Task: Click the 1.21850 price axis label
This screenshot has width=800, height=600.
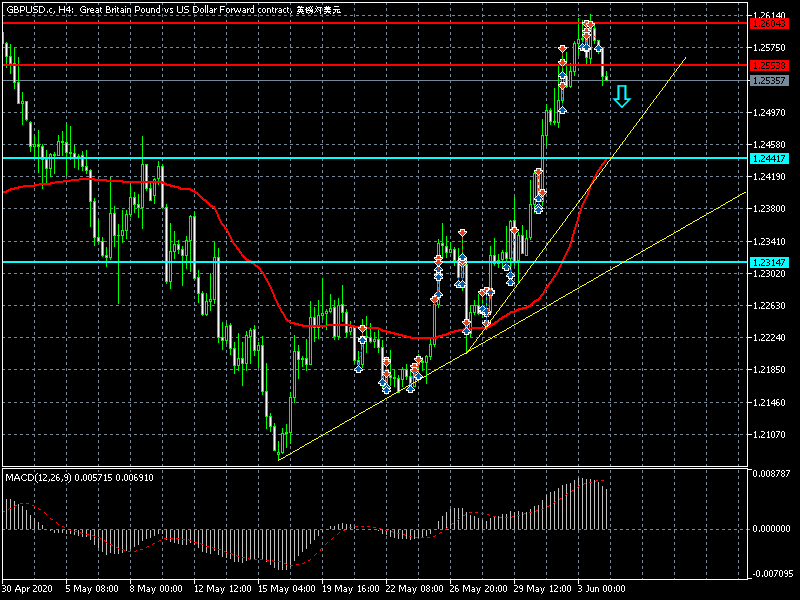Action: pos(769,370)
